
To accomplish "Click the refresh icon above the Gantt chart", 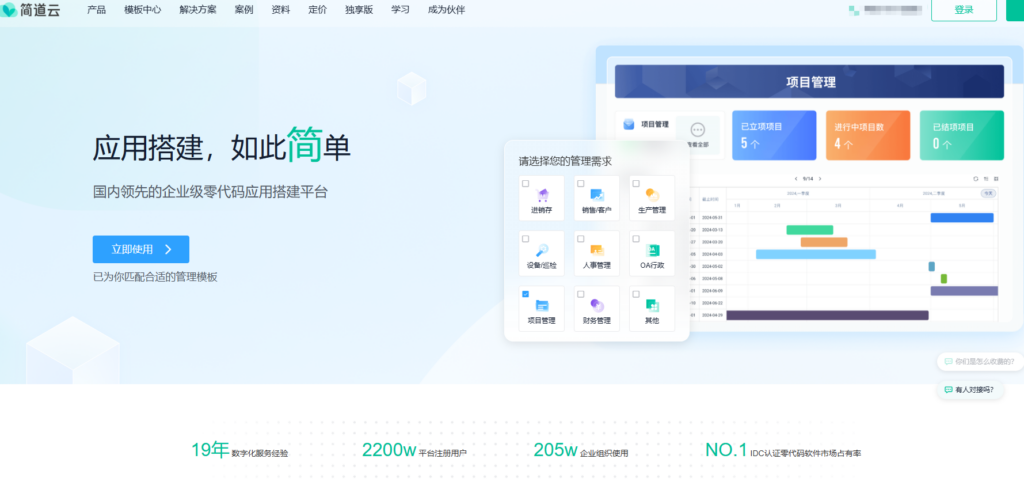I will 976,178.
